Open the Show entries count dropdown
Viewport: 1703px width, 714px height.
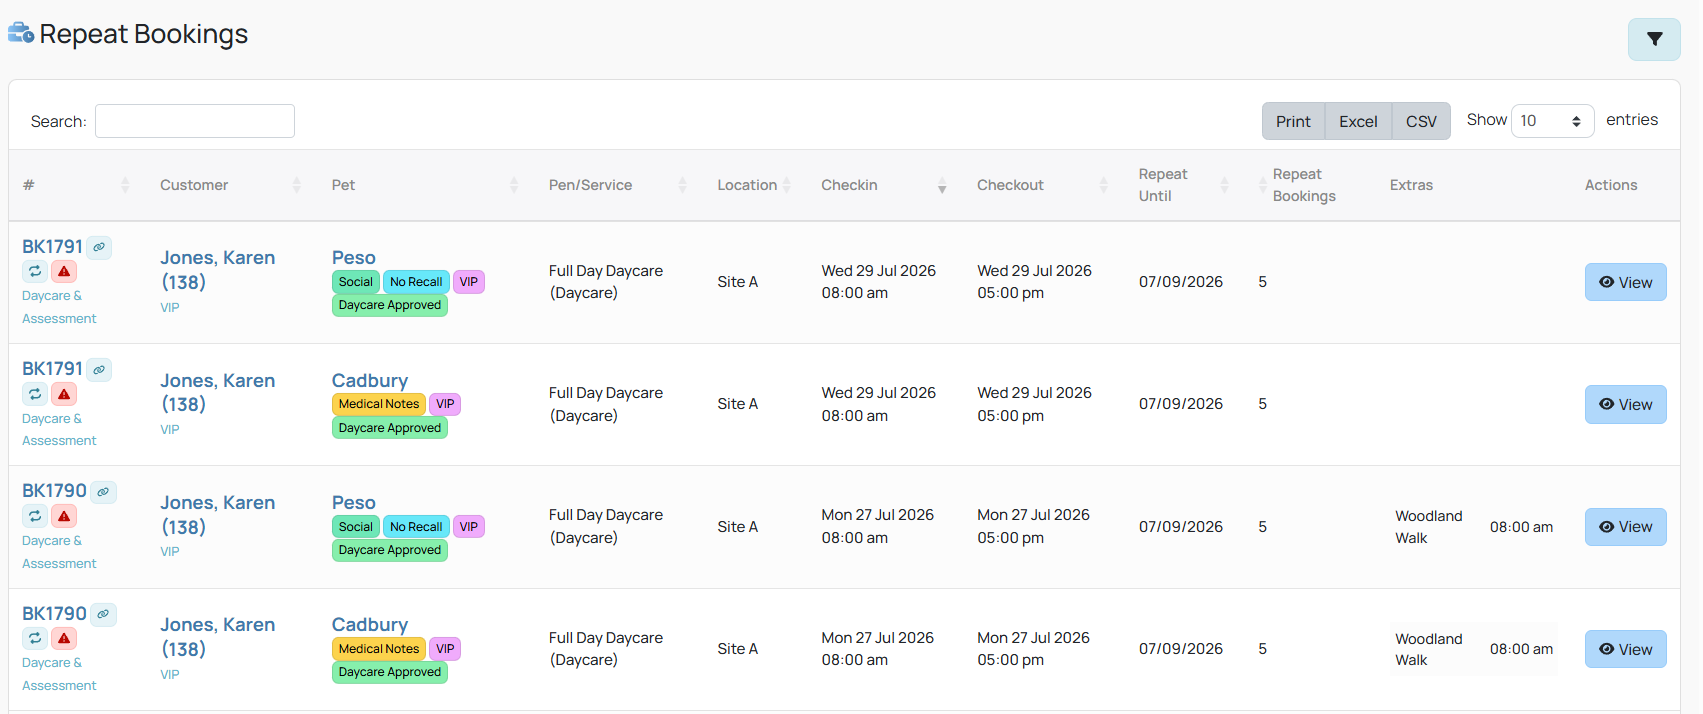pyautogui.click(x=1552, y=121)
